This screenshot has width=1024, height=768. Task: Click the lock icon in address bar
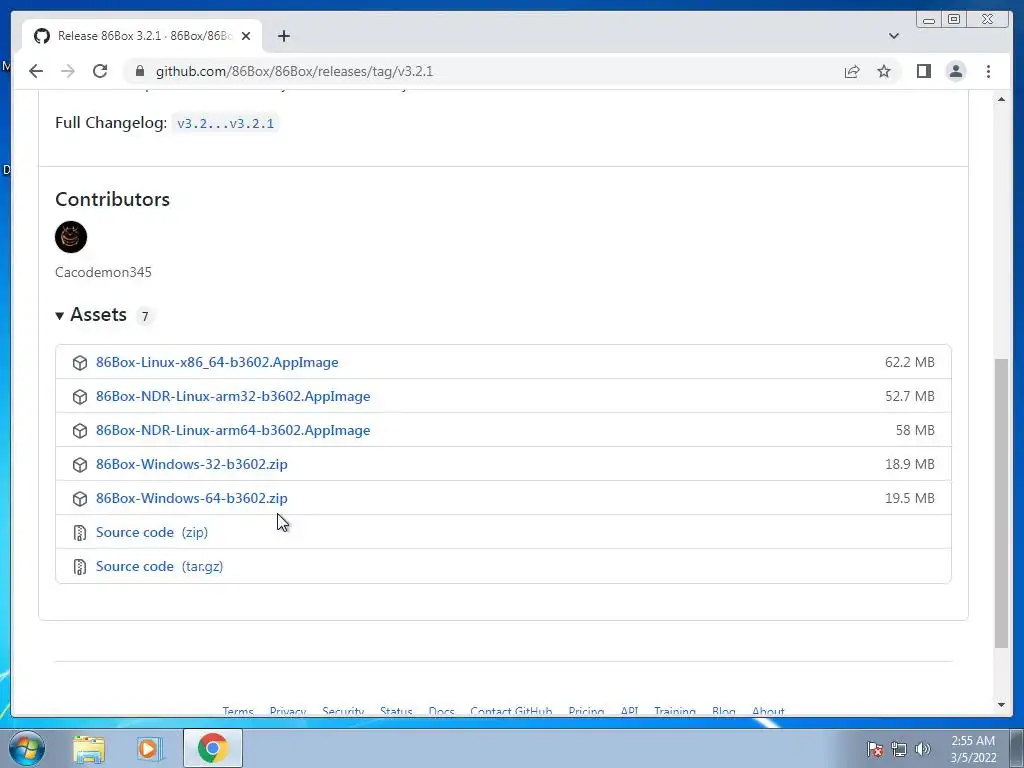click(139, 71)
